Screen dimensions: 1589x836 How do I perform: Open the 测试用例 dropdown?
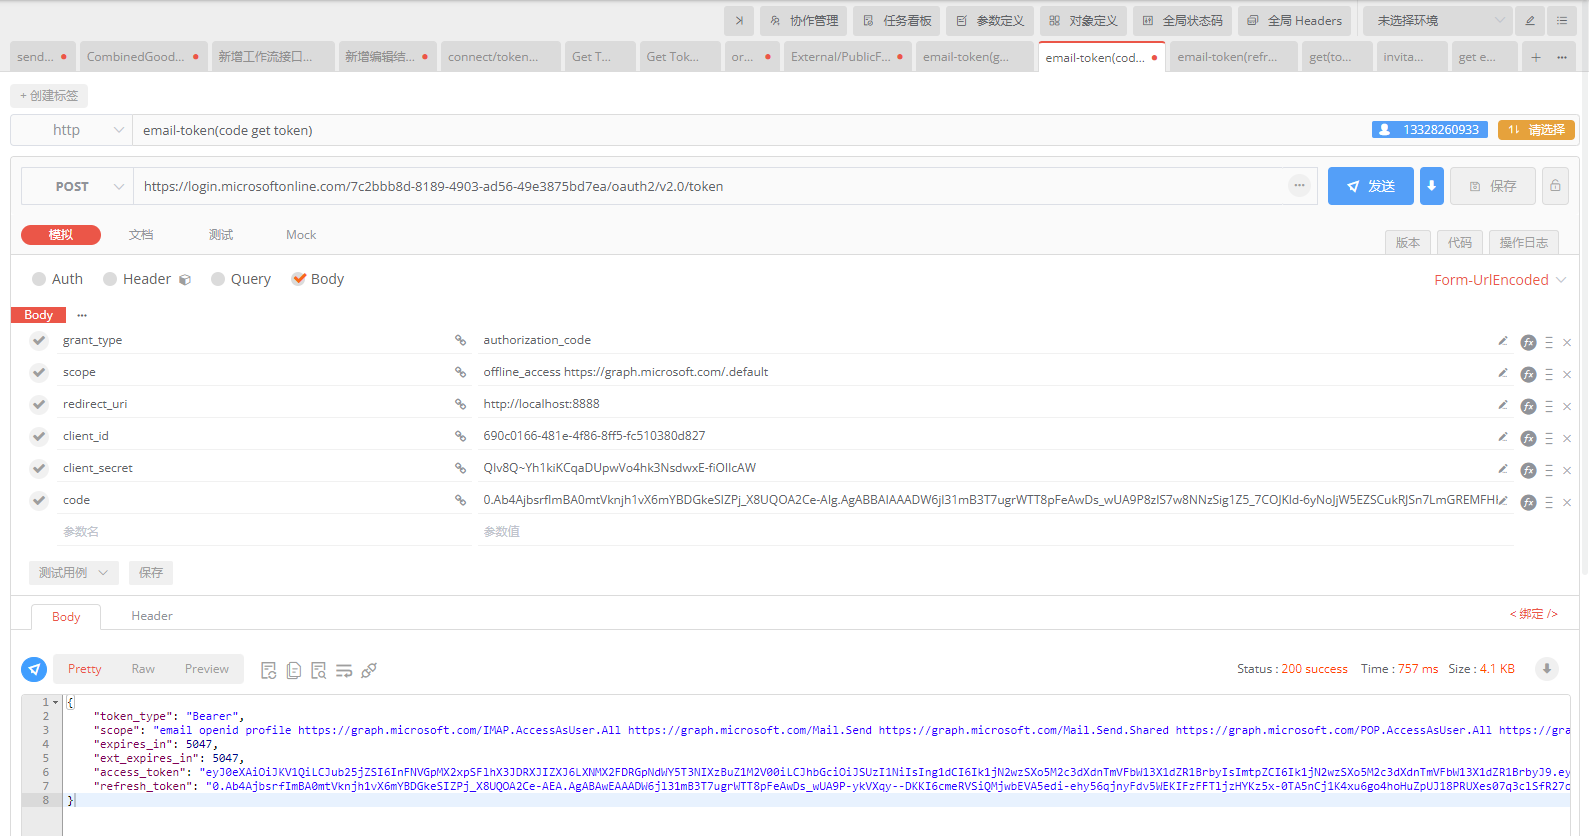click(x=74, y=573)
